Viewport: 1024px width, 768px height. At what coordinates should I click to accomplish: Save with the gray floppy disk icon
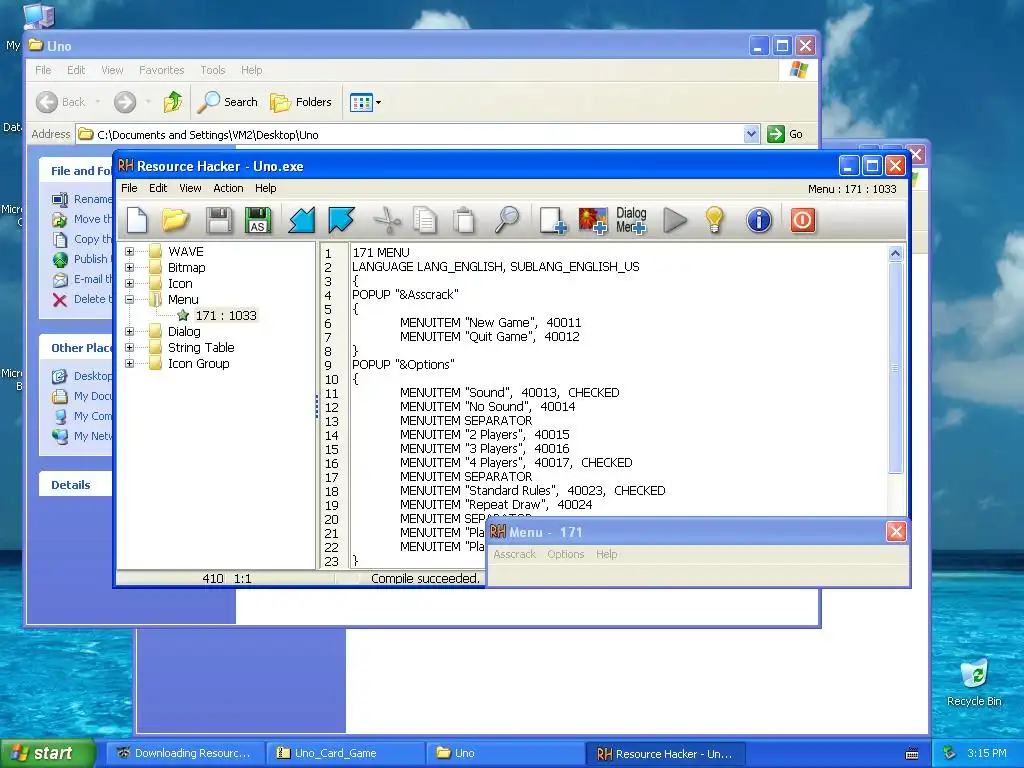coord(219,220)
